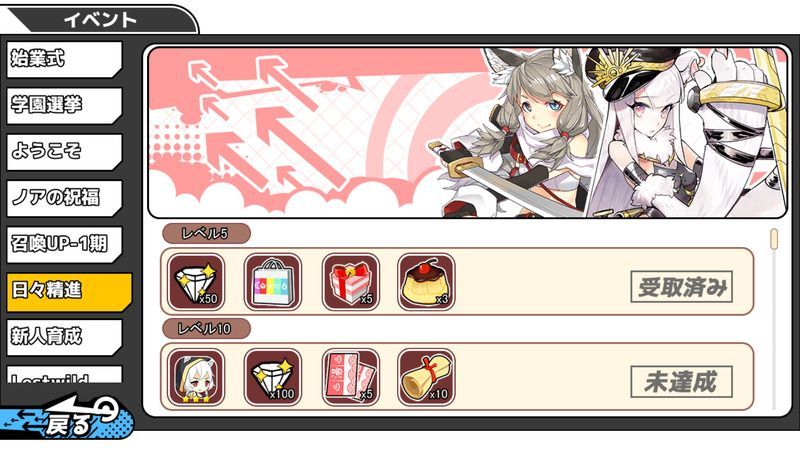Screen dimensions: 800x450
Task: Open the ようこそ event tab
Action: tap(64, 152)
